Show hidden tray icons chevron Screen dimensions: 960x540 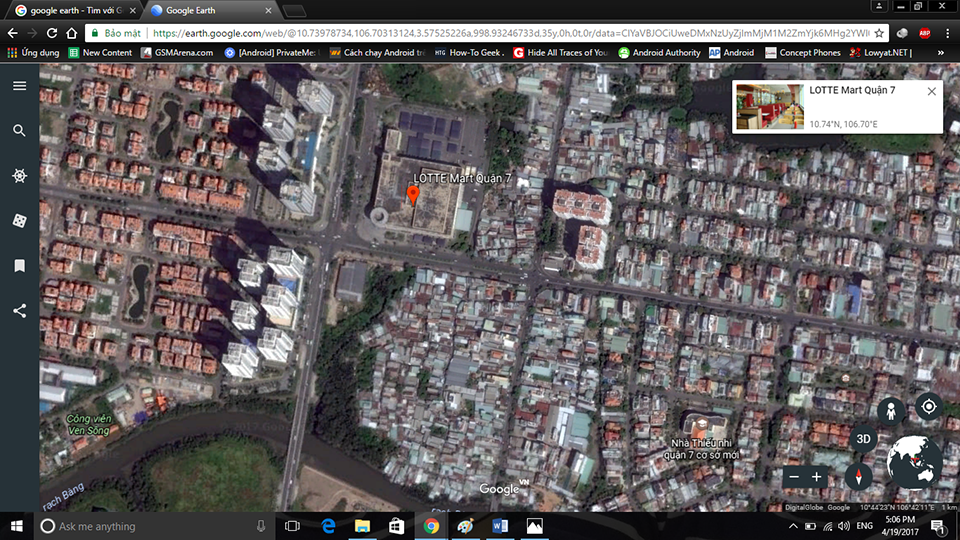coord(793,526)
